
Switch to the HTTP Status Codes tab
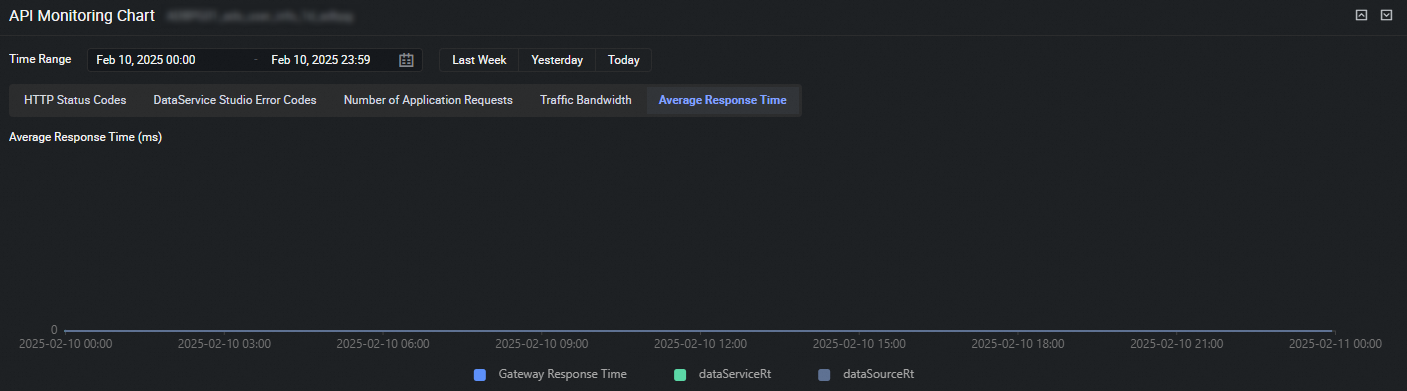pyautogui.click(x=75, y=100)
